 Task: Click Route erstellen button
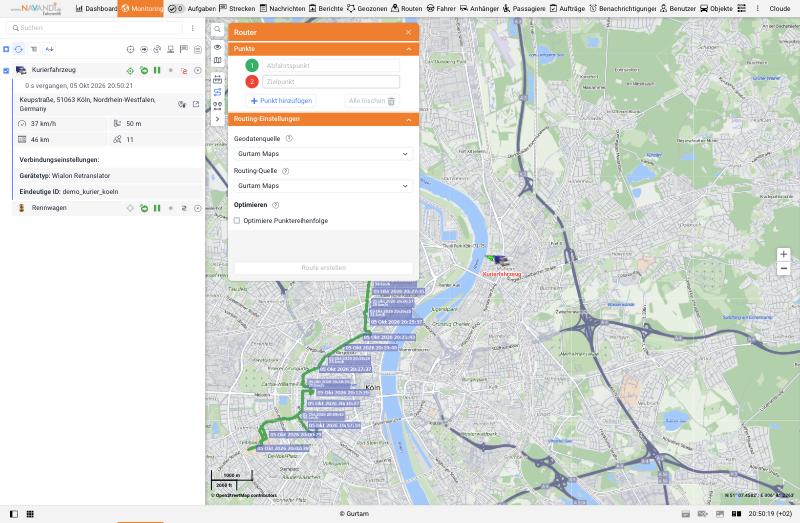323,268
